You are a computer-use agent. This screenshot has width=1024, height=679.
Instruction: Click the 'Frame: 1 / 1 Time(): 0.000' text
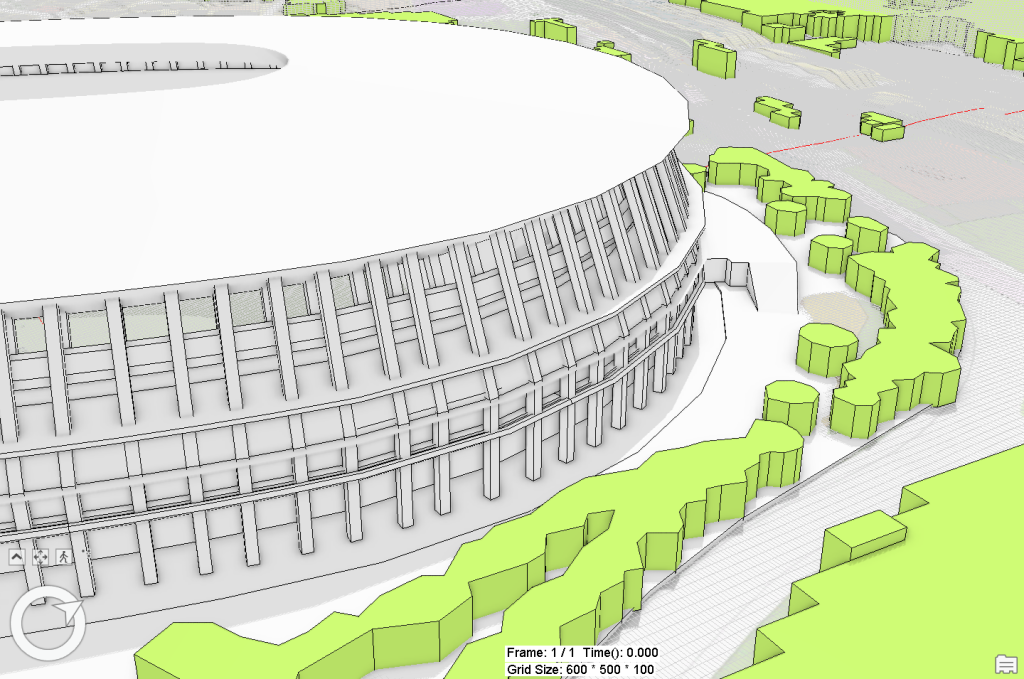pyautogui.click(x=582, y=653)
